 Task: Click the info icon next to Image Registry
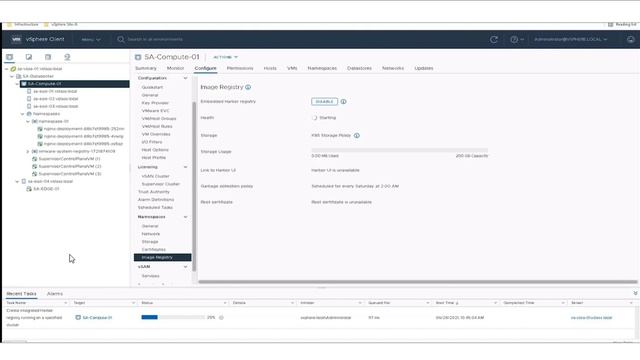pyautogui.click(x=248, y=87)
